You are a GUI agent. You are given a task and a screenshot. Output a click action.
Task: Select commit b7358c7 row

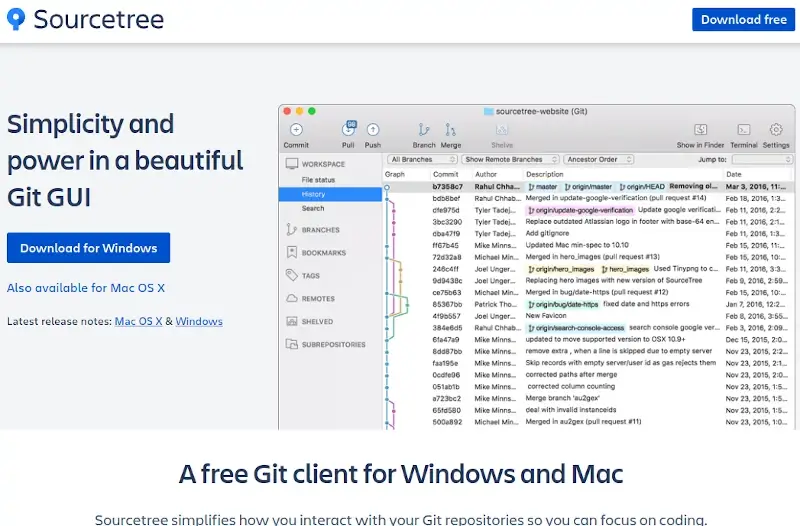[x=588, y=187]
